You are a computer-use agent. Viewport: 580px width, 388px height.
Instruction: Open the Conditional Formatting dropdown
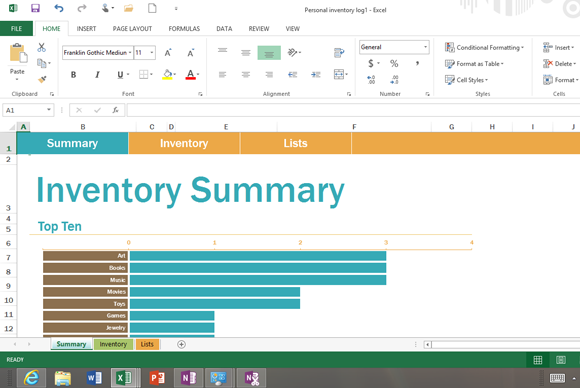tap(484, 47)
